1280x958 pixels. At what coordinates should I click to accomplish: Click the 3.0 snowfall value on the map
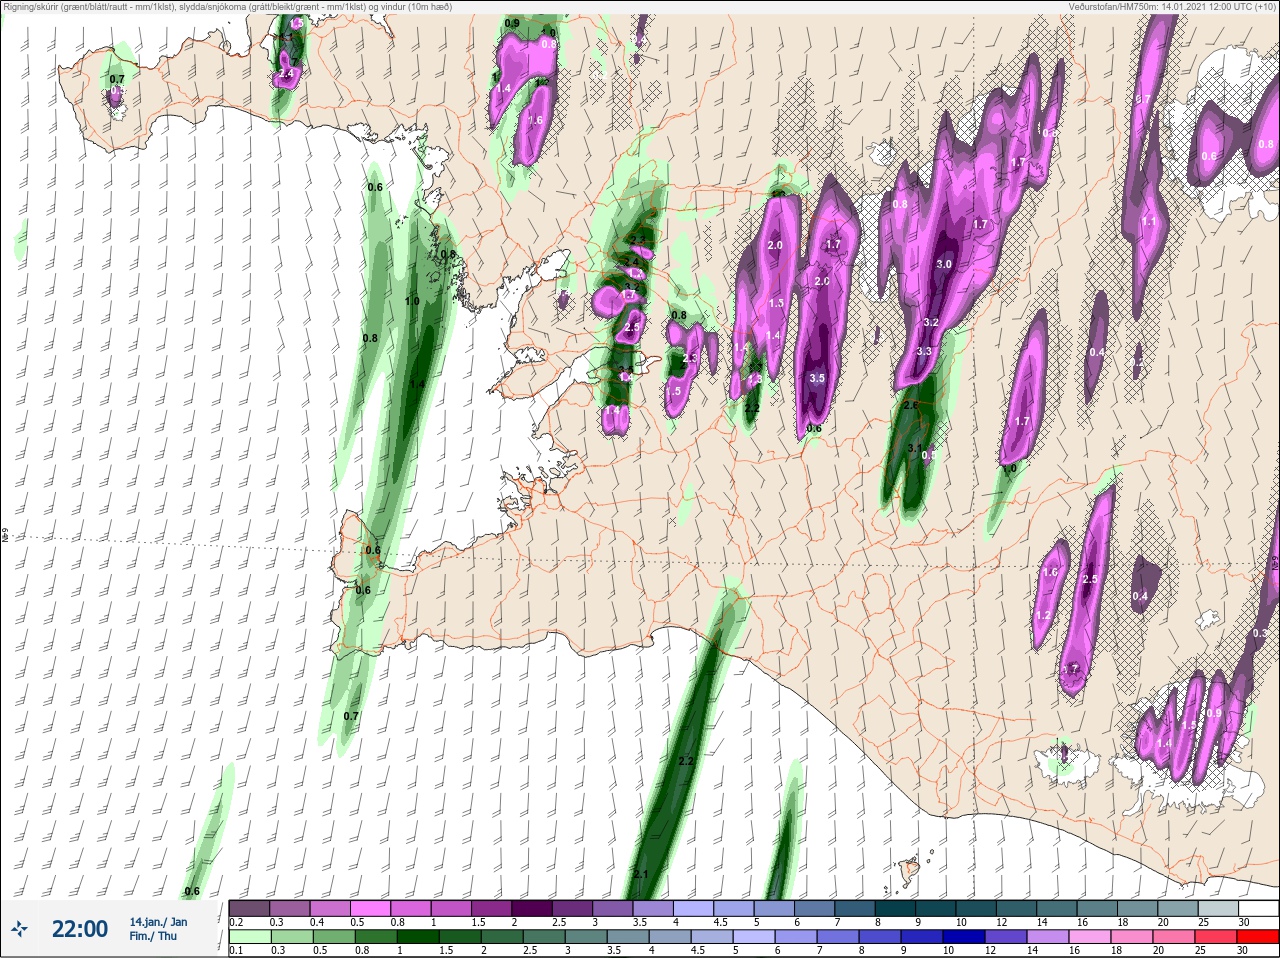[944, 264]
